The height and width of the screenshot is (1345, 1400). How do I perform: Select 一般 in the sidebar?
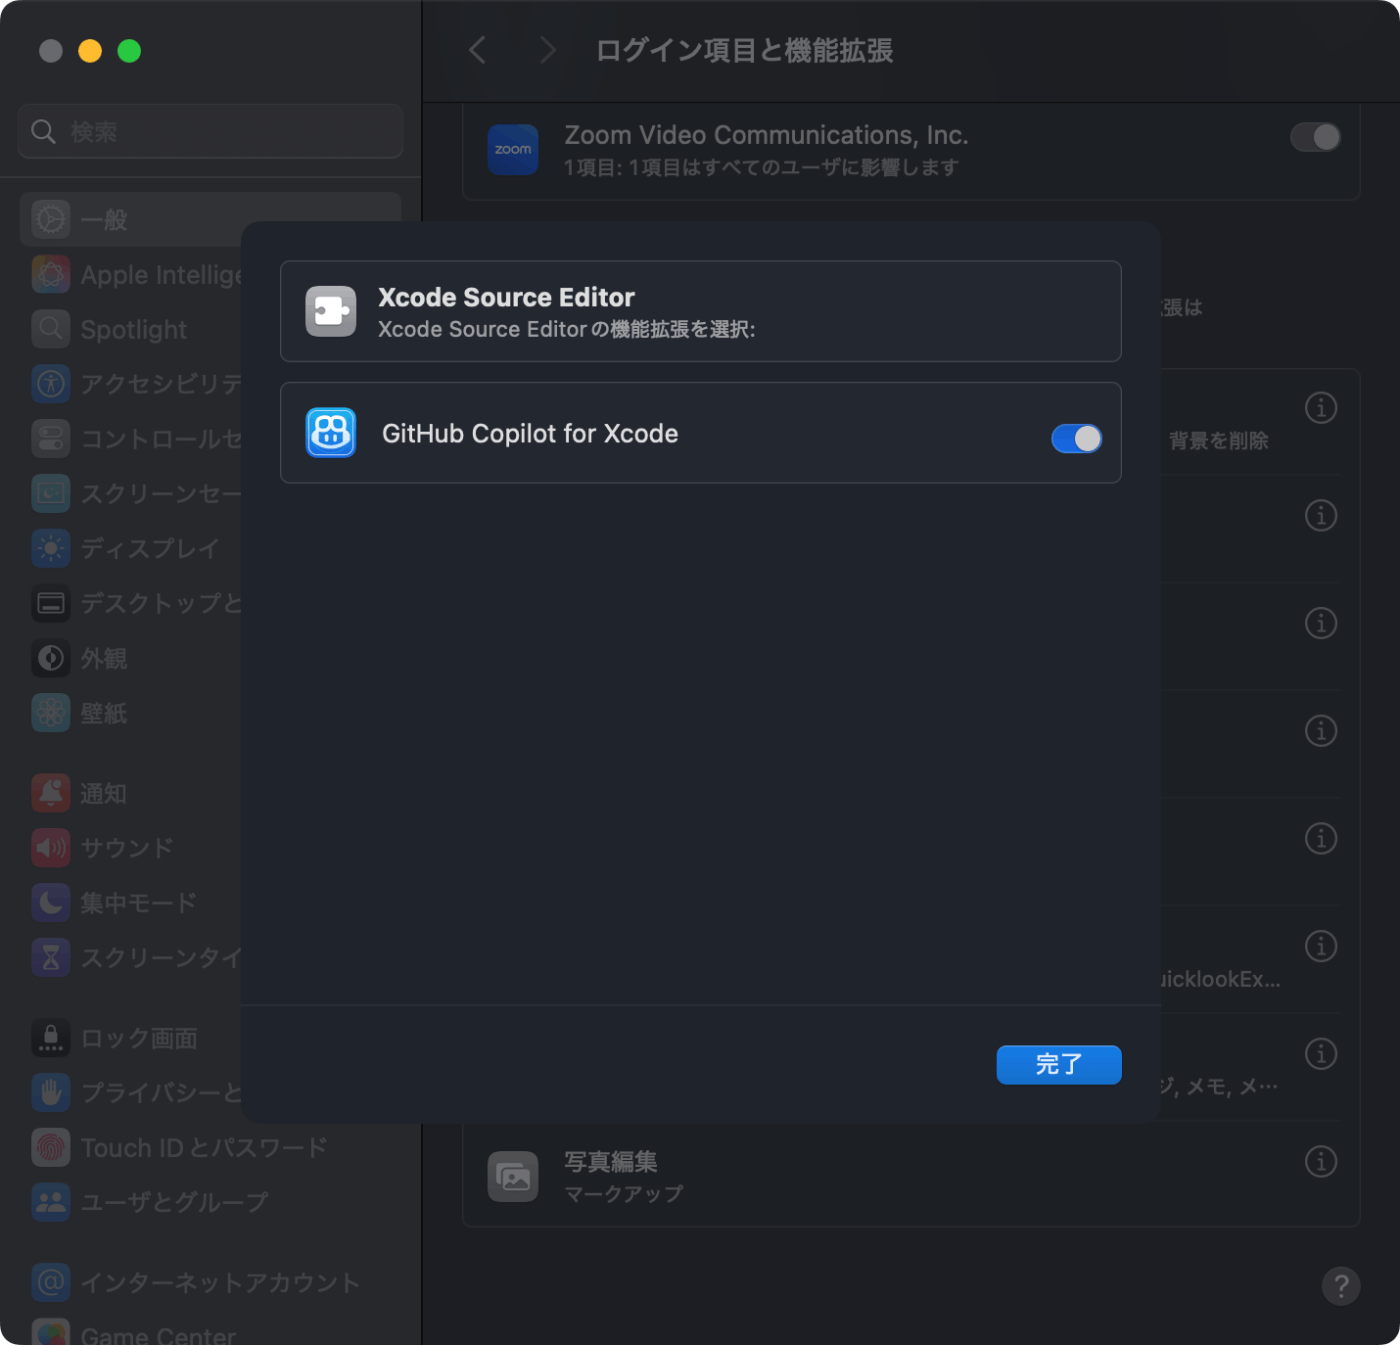[210, 219]
